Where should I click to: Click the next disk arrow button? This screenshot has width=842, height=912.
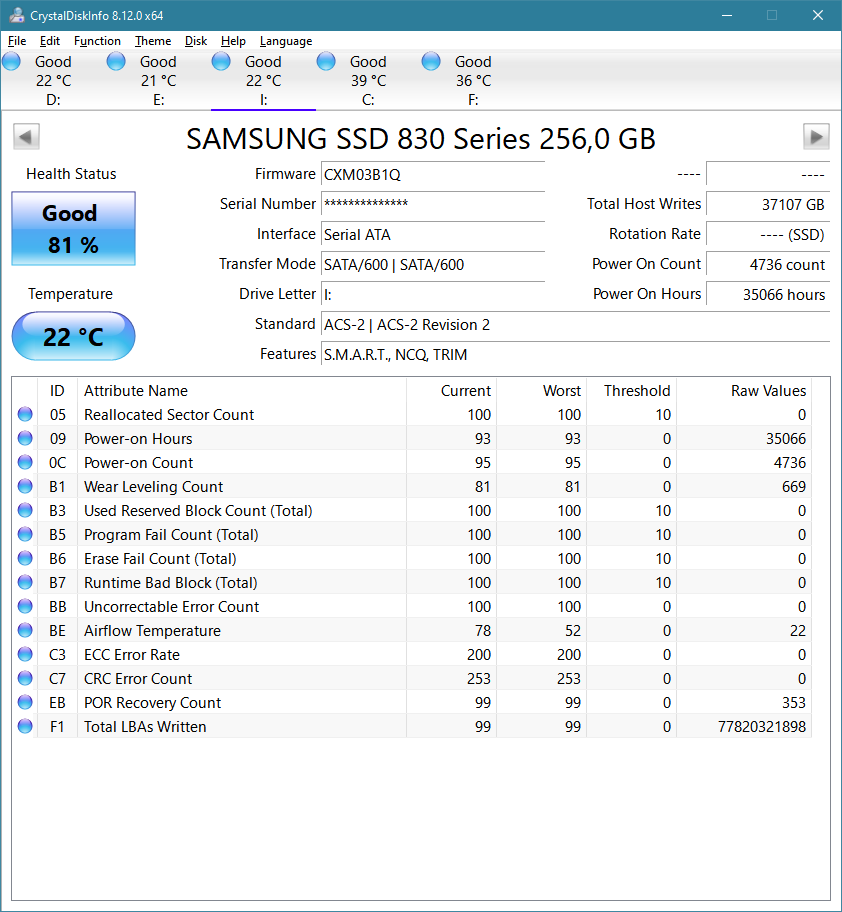point(816,137)
